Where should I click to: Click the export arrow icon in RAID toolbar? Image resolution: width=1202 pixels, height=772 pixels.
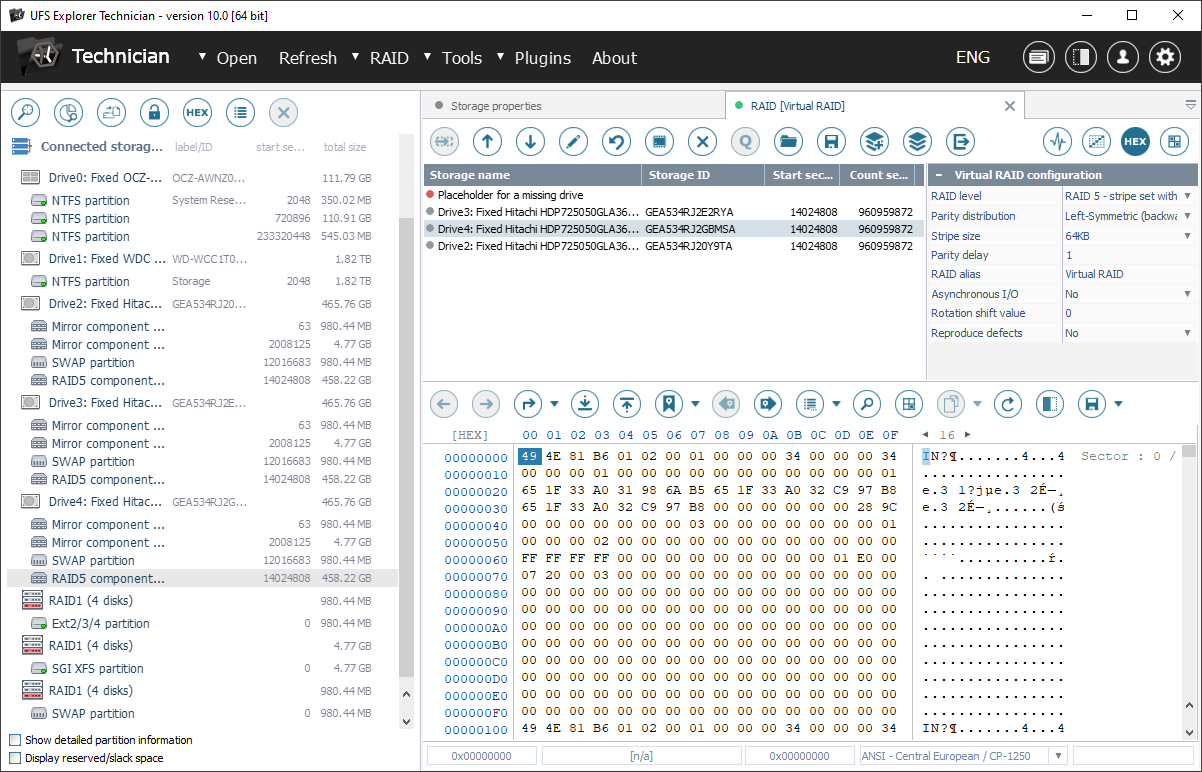pyautogui.click(x=960, y=141)
